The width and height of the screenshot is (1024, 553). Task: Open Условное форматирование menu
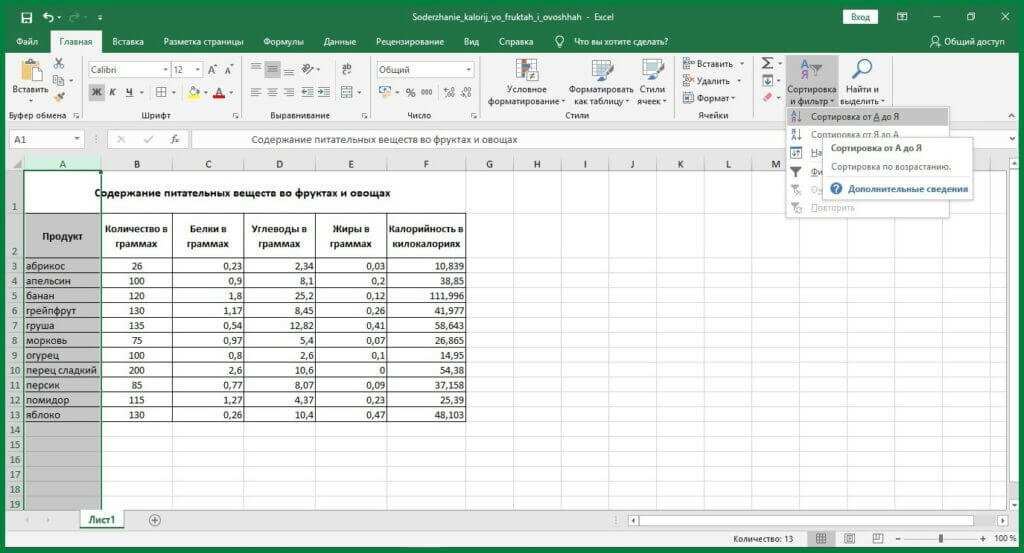(526, 81)
